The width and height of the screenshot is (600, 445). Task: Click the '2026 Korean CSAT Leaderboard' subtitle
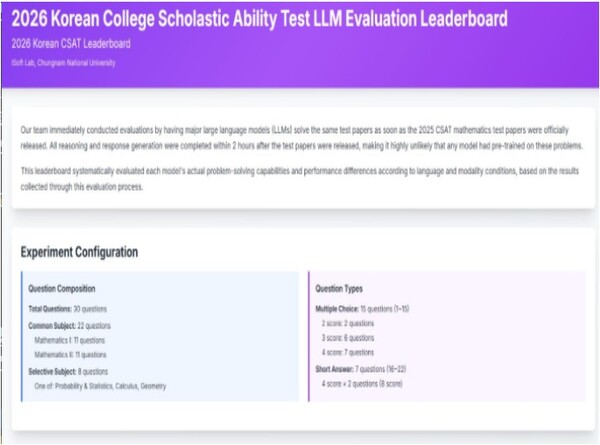point(70,44)
